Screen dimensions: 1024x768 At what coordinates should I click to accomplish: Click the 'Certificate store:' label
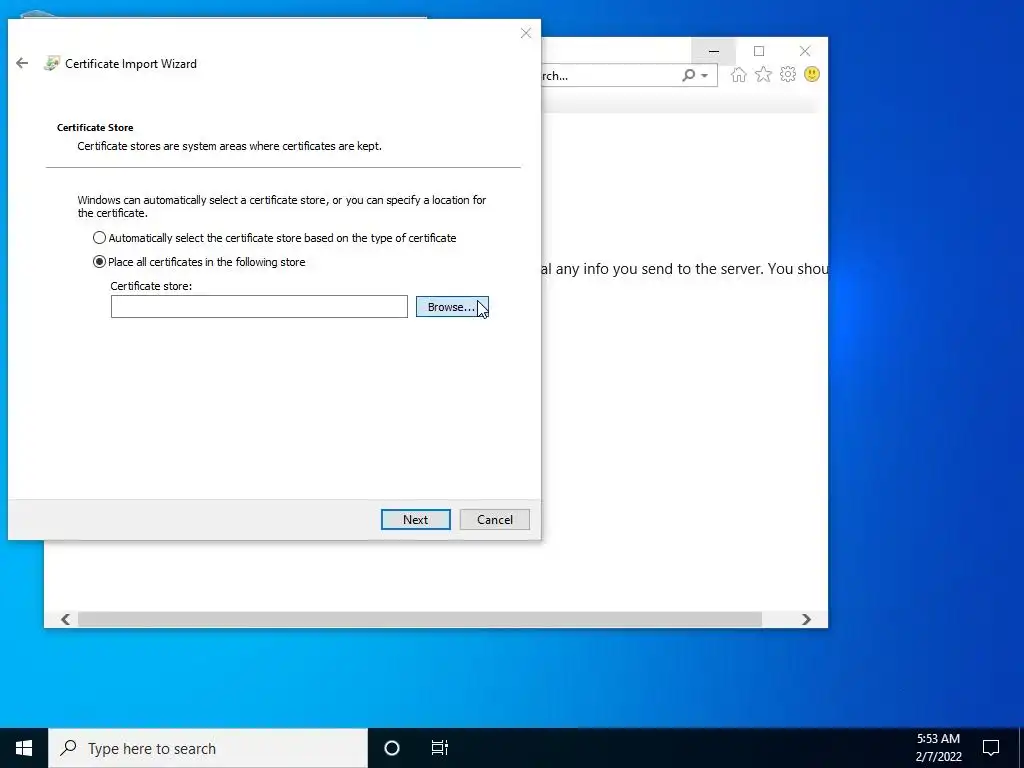151,286
